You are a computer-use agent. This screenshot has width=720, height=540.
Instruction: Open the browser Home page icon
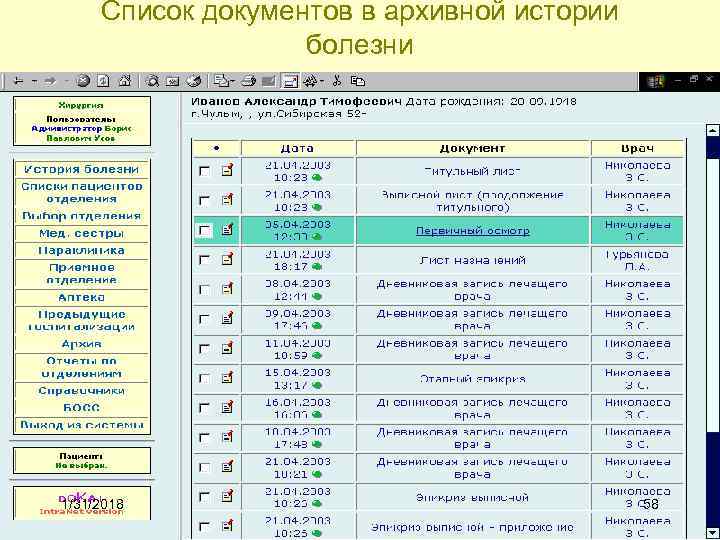click(125, 81)
